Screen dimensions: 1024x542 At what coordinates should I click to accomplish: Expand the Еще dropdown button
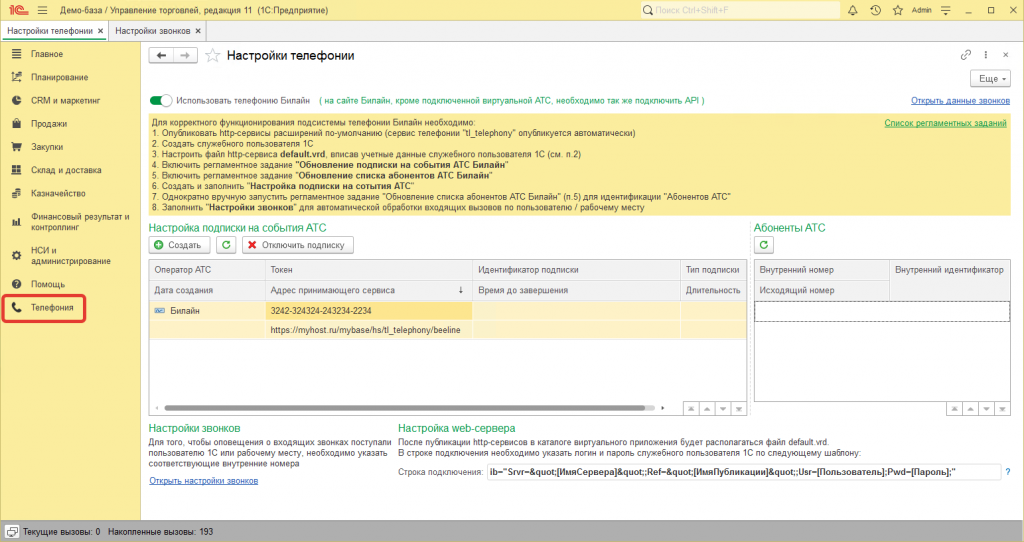tap(990, 78)
